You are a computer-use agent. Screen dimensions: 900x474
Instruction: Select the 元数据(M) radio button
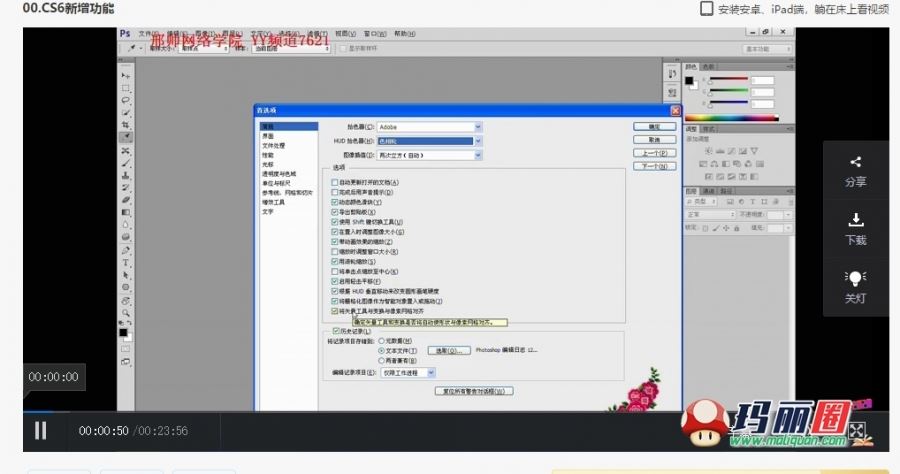[381, 341]
